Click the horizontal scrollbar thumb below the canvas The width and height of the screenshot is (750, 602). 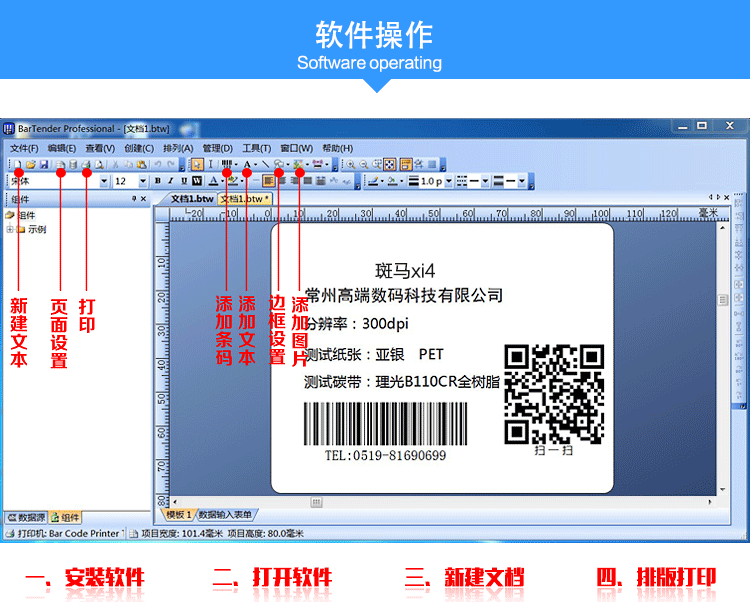pos(316,502)
